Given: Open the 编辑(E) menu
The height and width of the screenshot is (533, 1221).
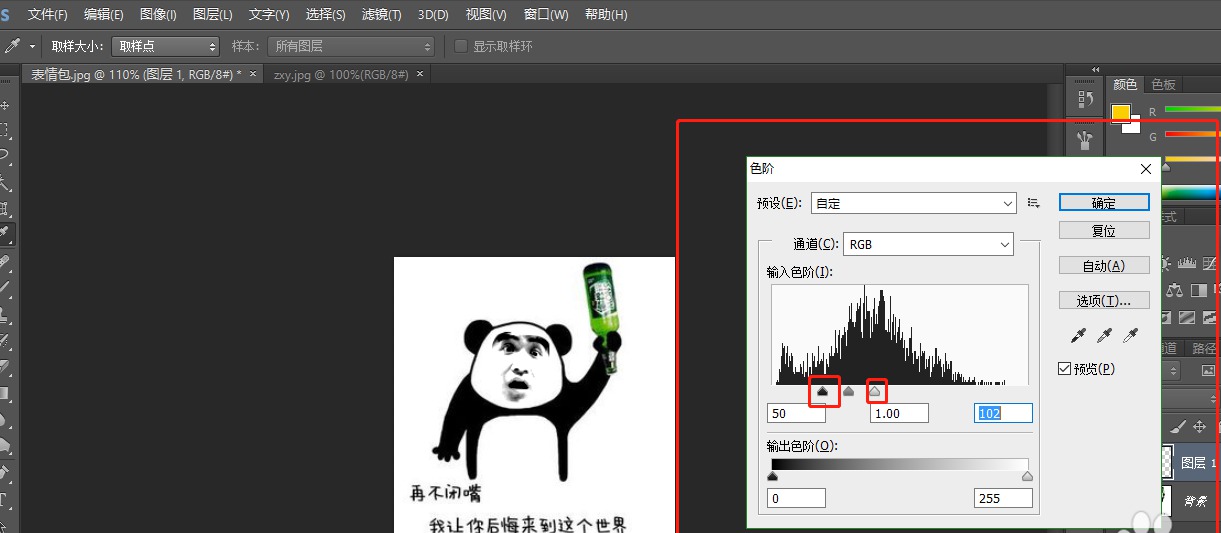Looking at the screenshot, I should click(x=104, y=15).
